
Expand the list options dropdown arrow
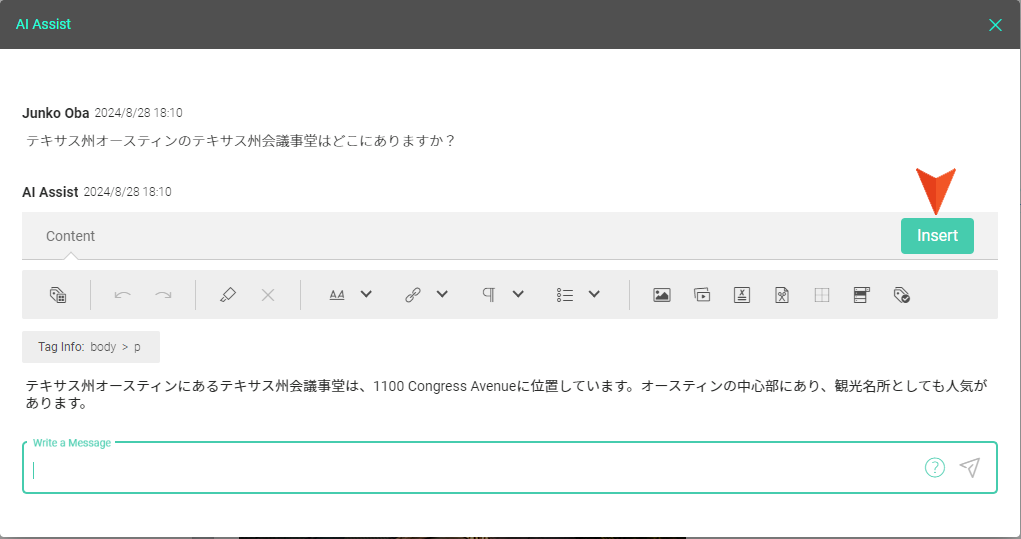point(594,294)
